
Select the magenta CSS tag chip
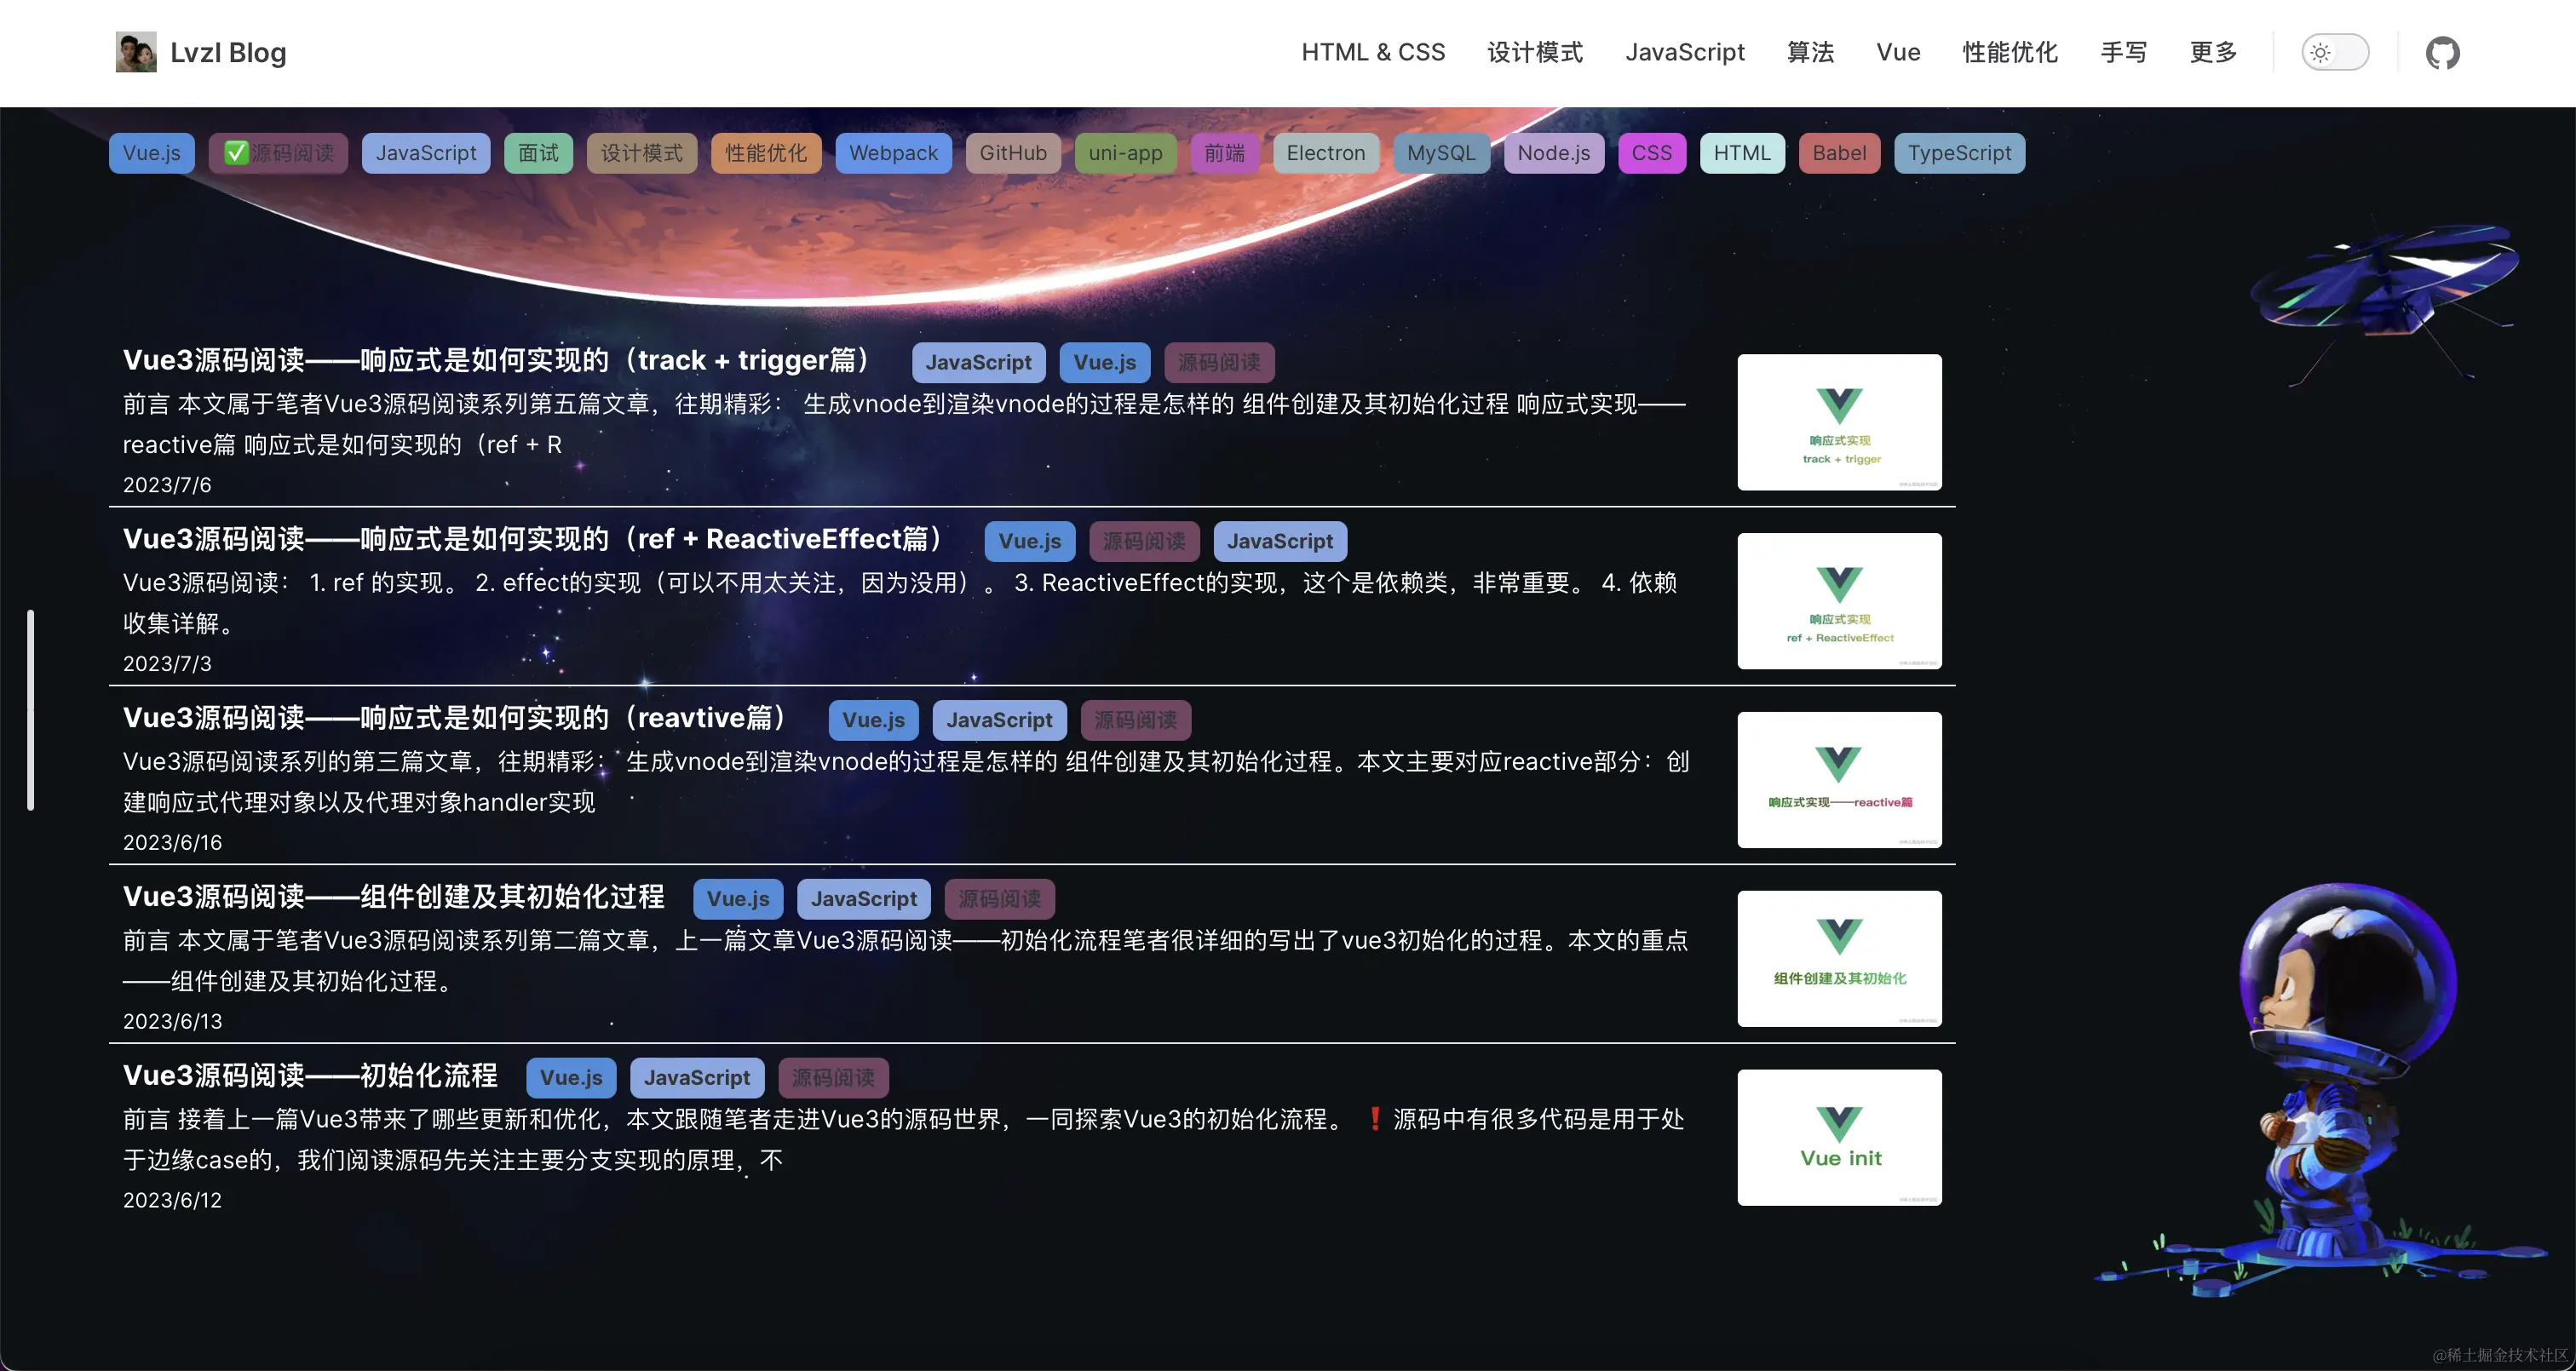[x=1651, y=153]
